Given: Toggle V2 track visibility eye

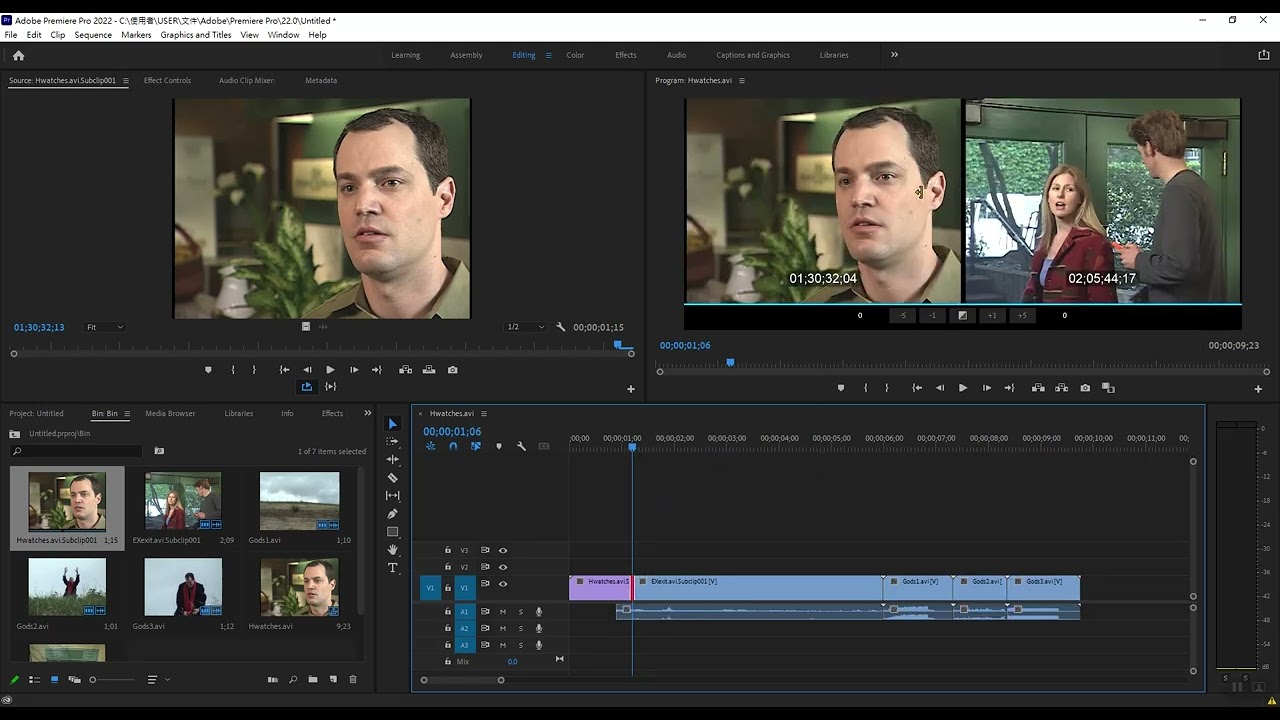Looking at the screenshot, I should click(x=503, y=567).
